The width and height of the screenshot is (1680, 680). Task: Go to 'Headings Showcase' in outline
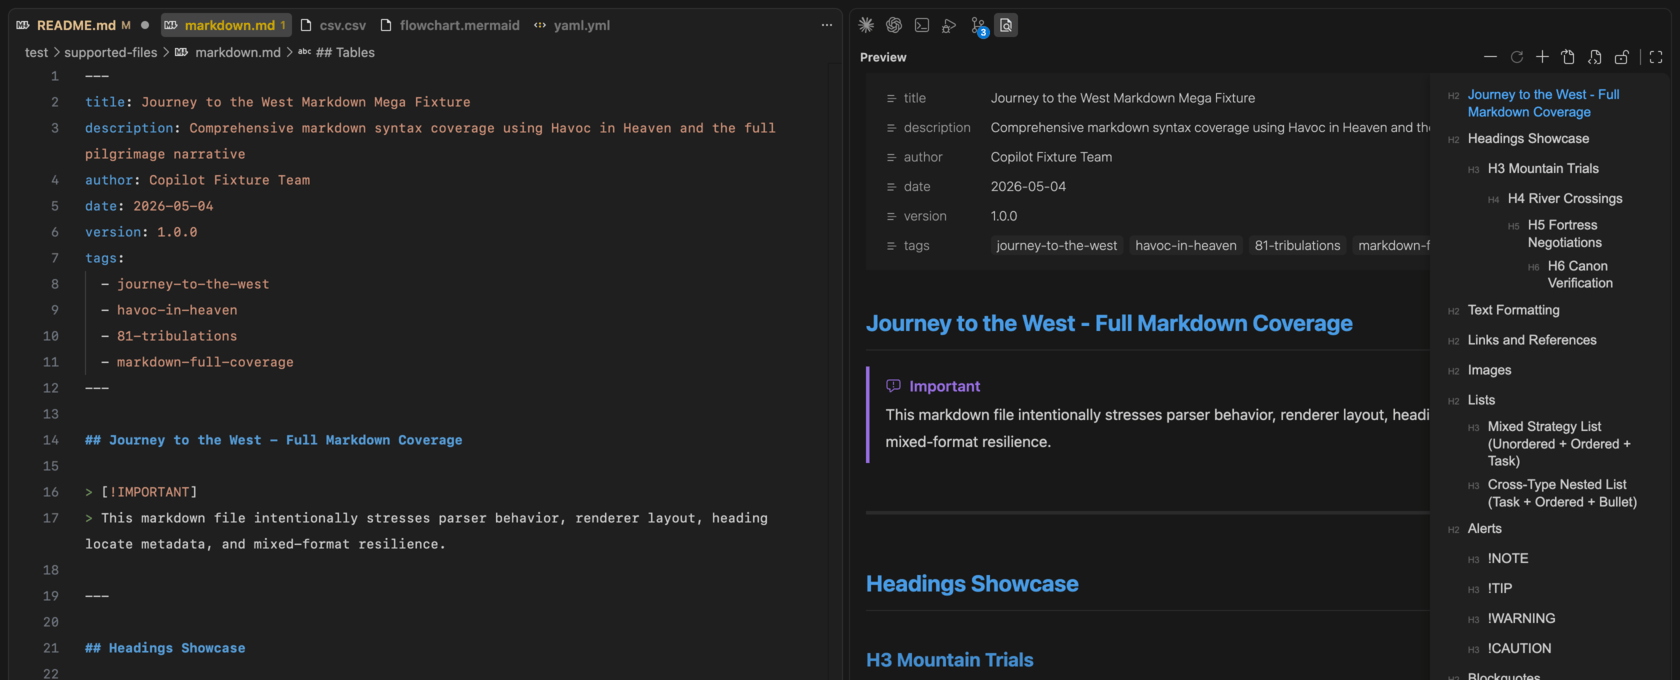1528,139
